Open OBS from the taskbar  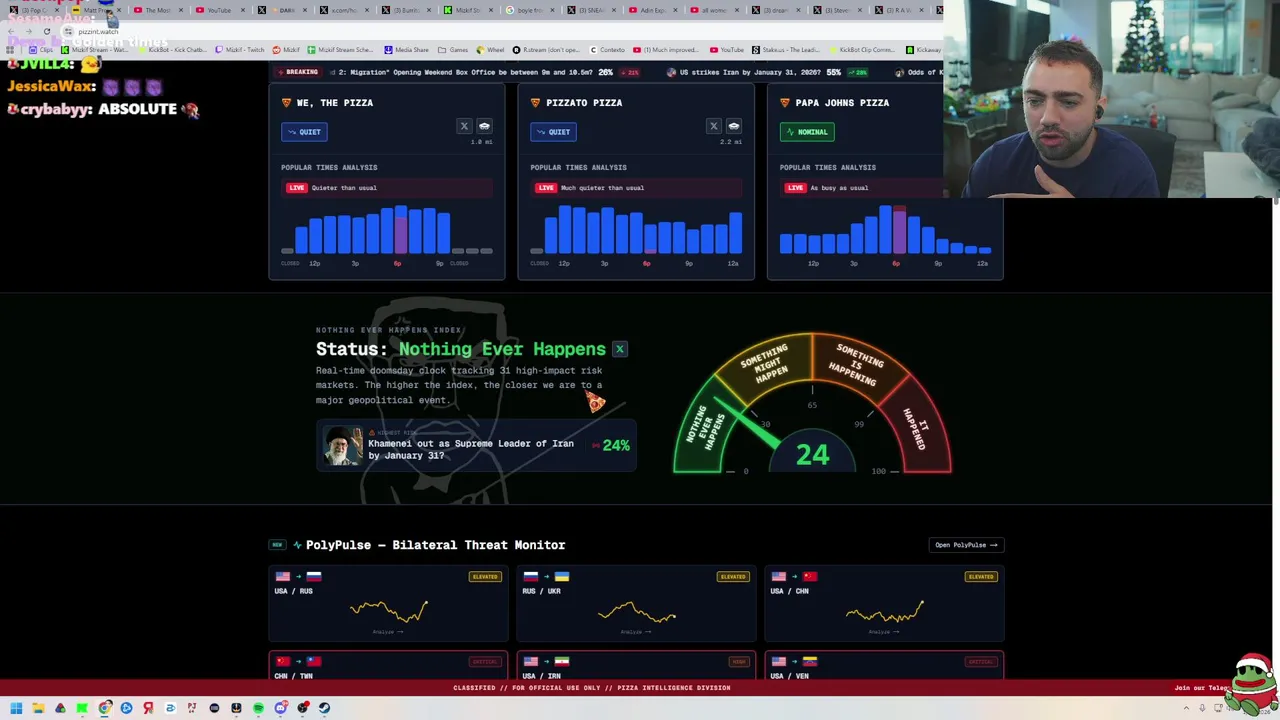click(302, 708)
